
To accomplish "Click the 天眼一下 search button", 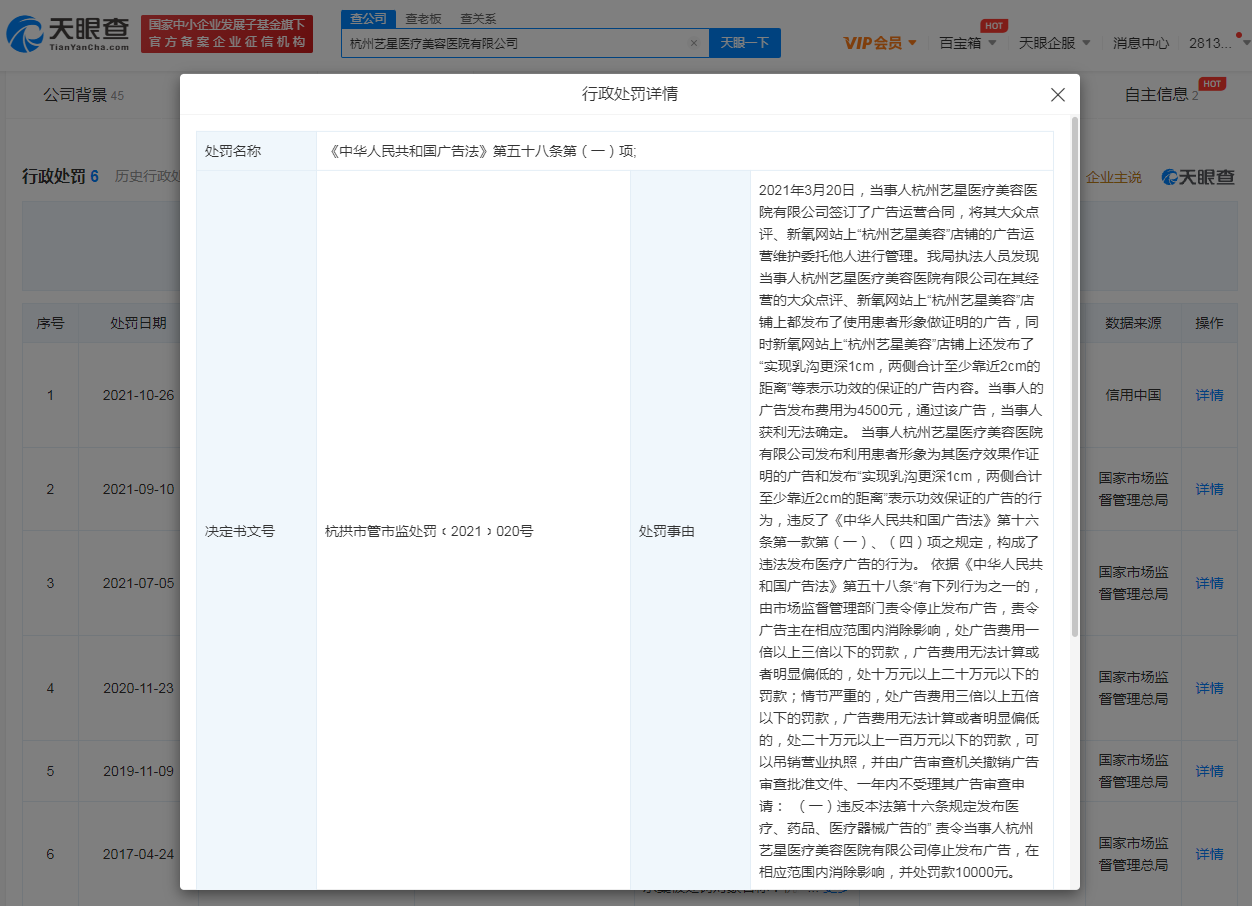I will [x=745, y=43].
